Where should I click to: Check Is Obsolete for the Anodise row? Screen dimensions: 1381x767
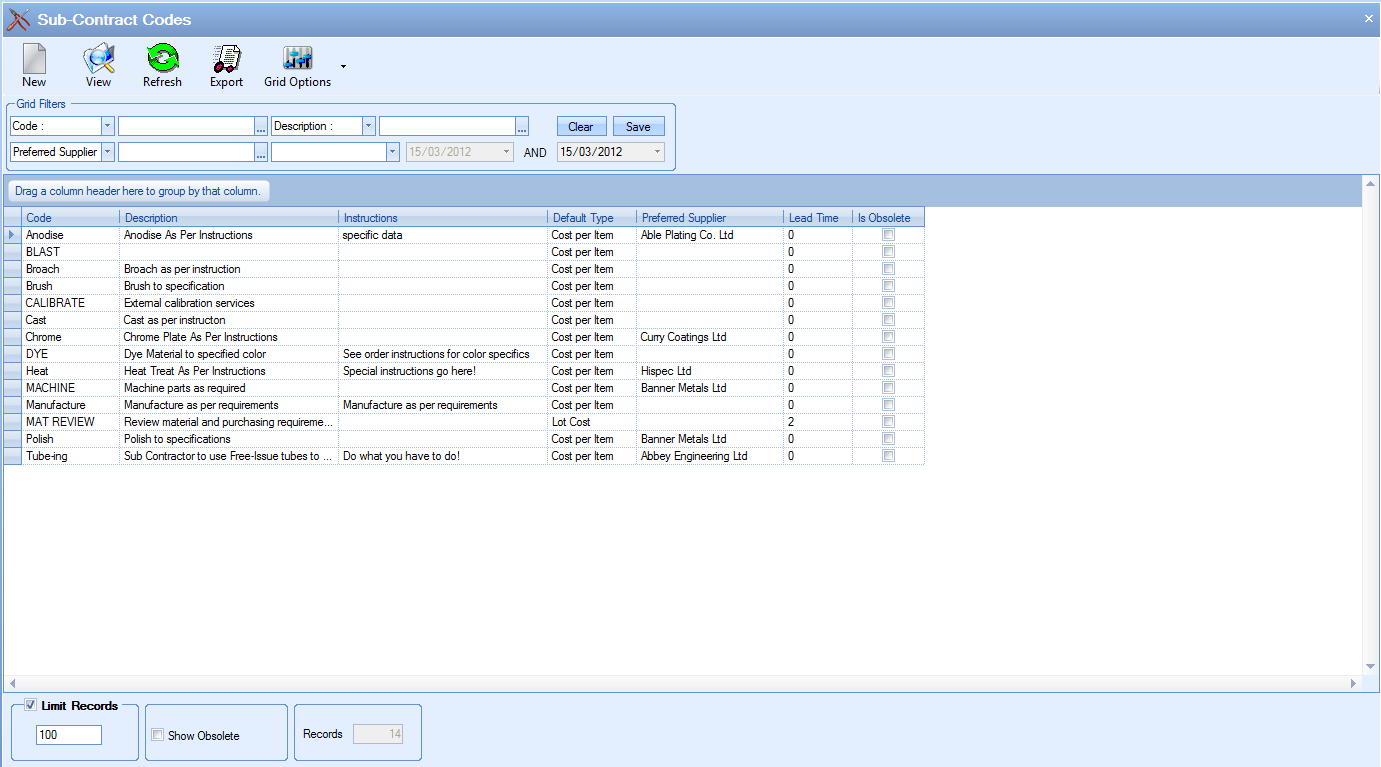[888, 235]
